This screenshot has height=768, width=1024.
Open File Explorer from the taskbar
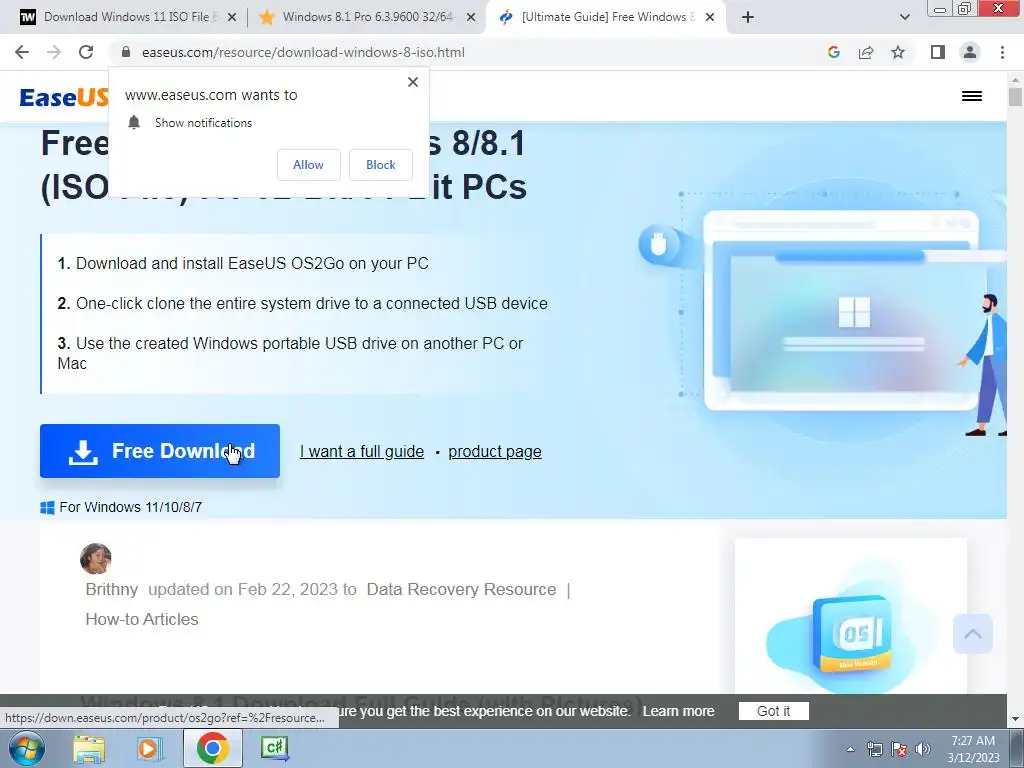pyautogui.click(x=89, y=748)
